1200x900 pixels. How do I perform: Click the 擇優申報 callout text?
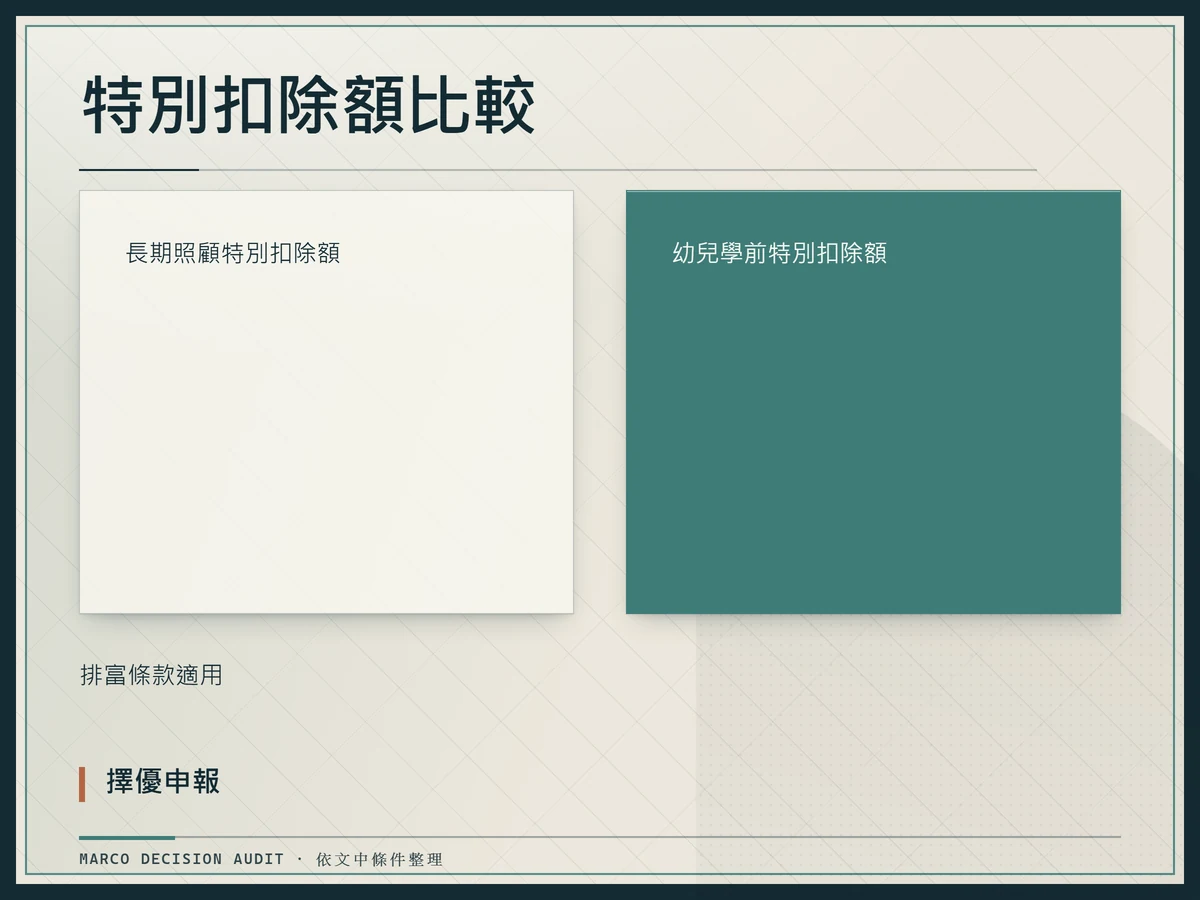point(163,782)
